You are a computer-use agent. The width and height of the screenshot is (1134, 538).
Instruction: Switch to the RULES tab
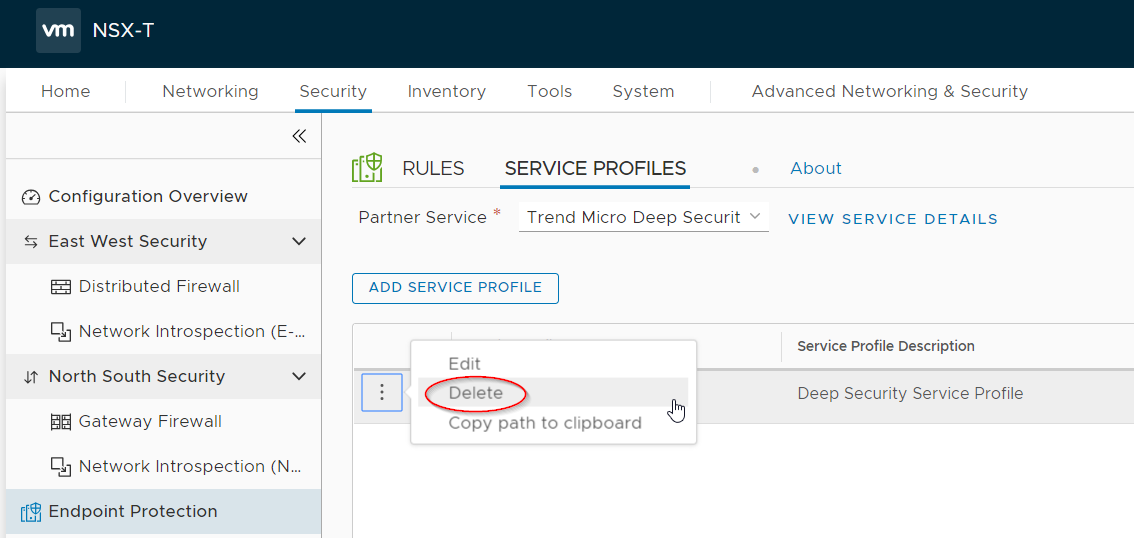pyautogui.click(x=433, y=168)
